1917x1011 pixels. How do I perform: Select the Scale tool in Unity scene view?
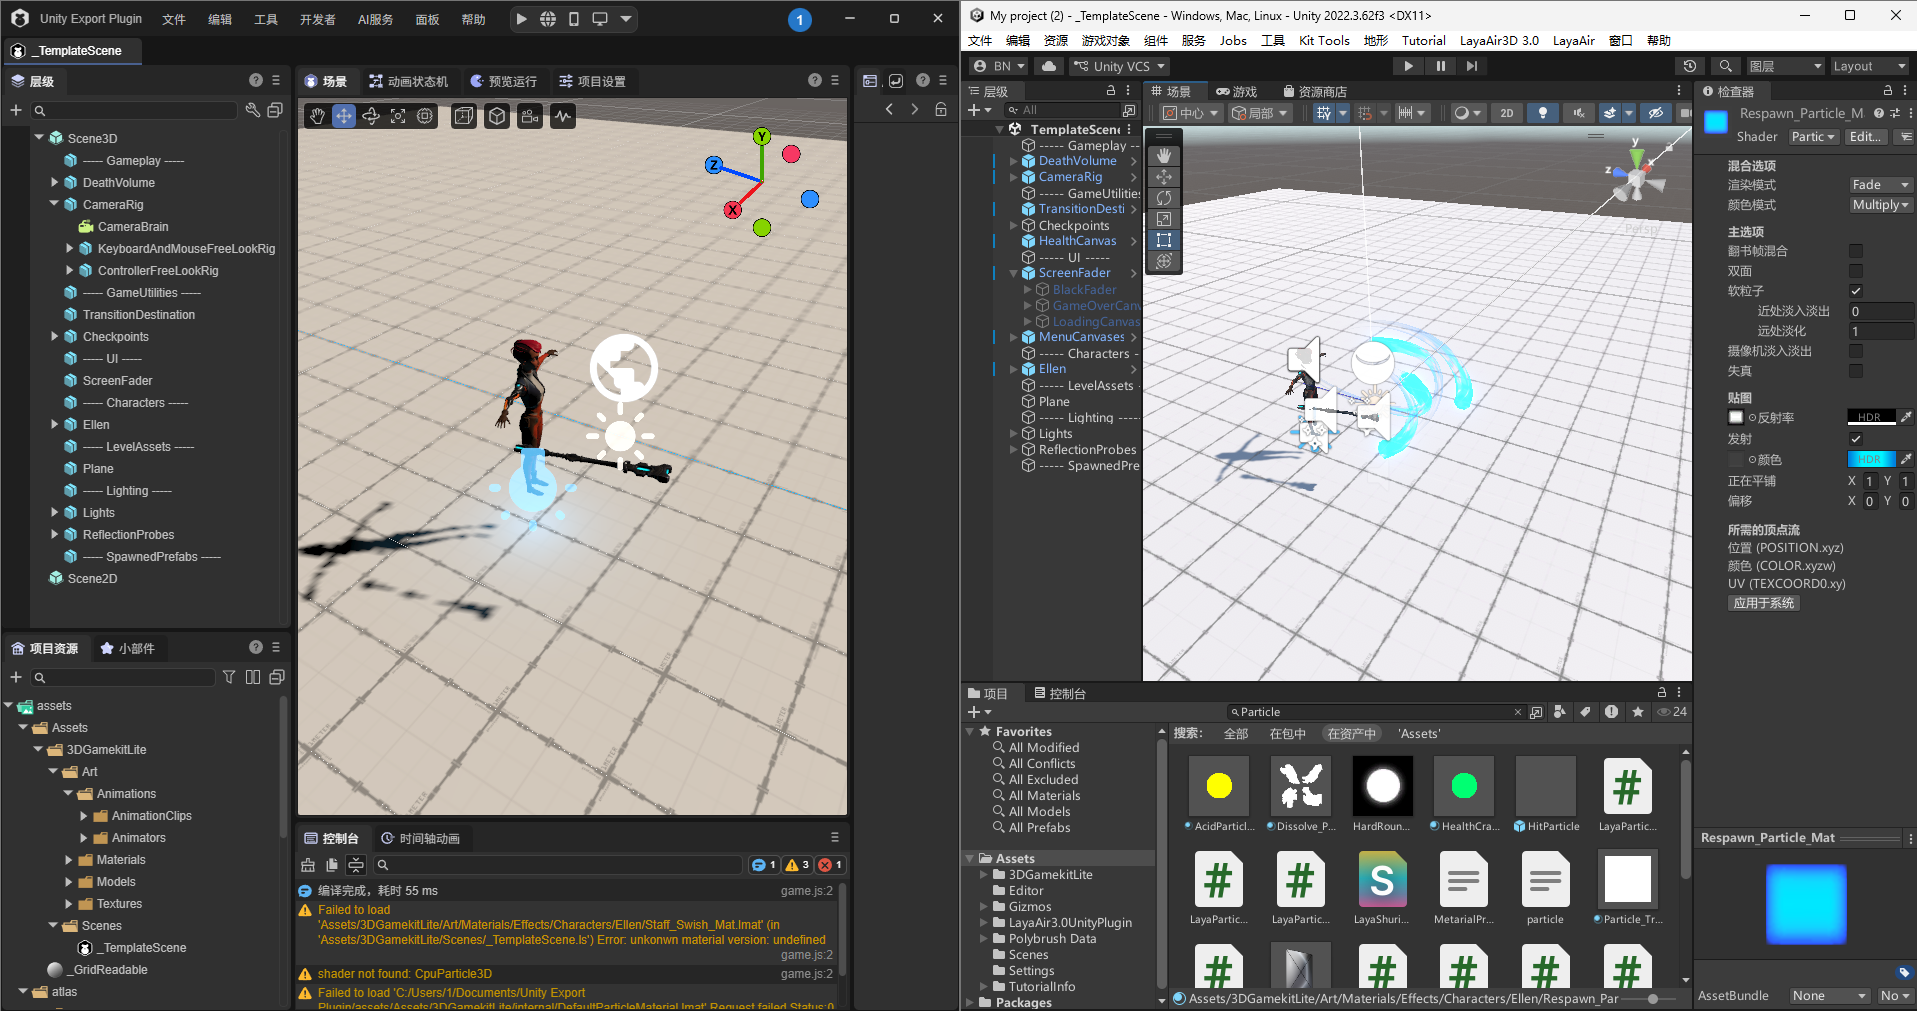tap(1164, 219)
